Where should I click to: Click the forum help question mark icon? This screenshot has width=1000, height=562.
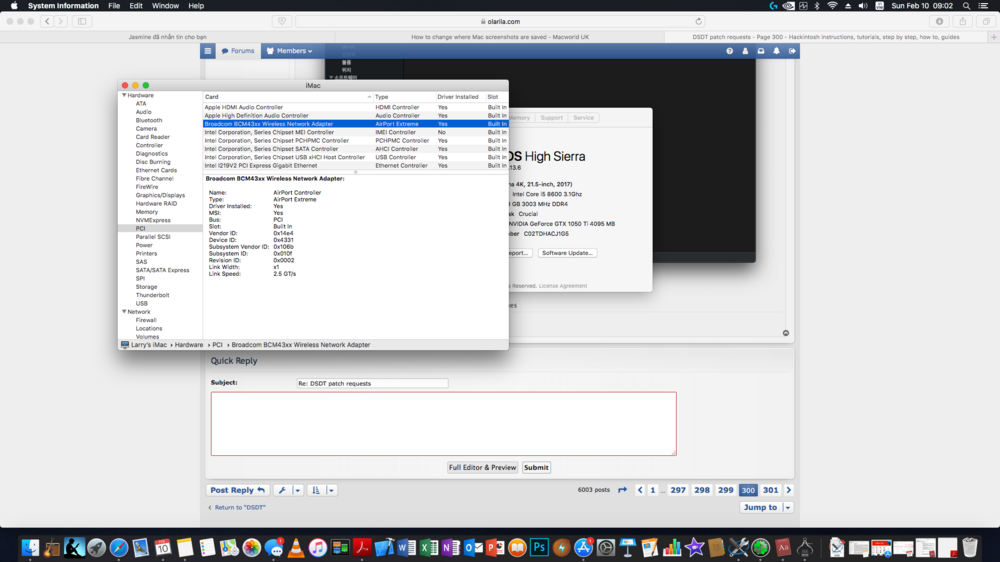point(730,51)
